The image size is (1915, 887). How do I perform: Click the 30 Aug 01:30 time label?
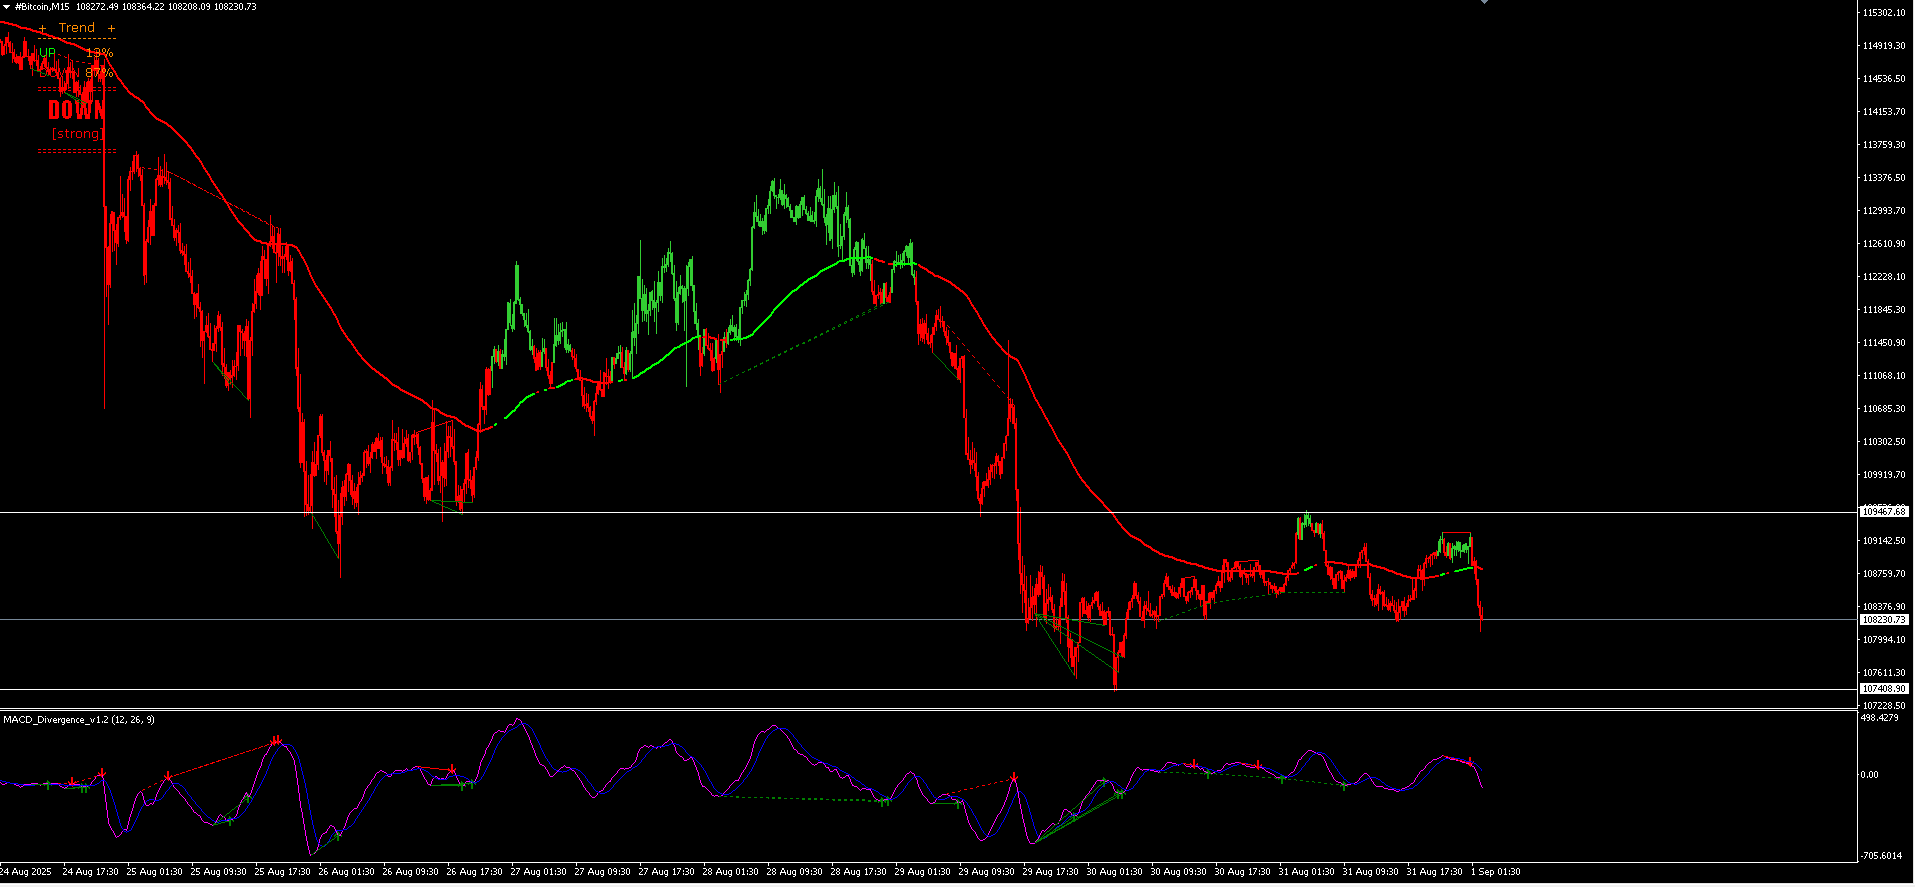tap(1114, 872)
